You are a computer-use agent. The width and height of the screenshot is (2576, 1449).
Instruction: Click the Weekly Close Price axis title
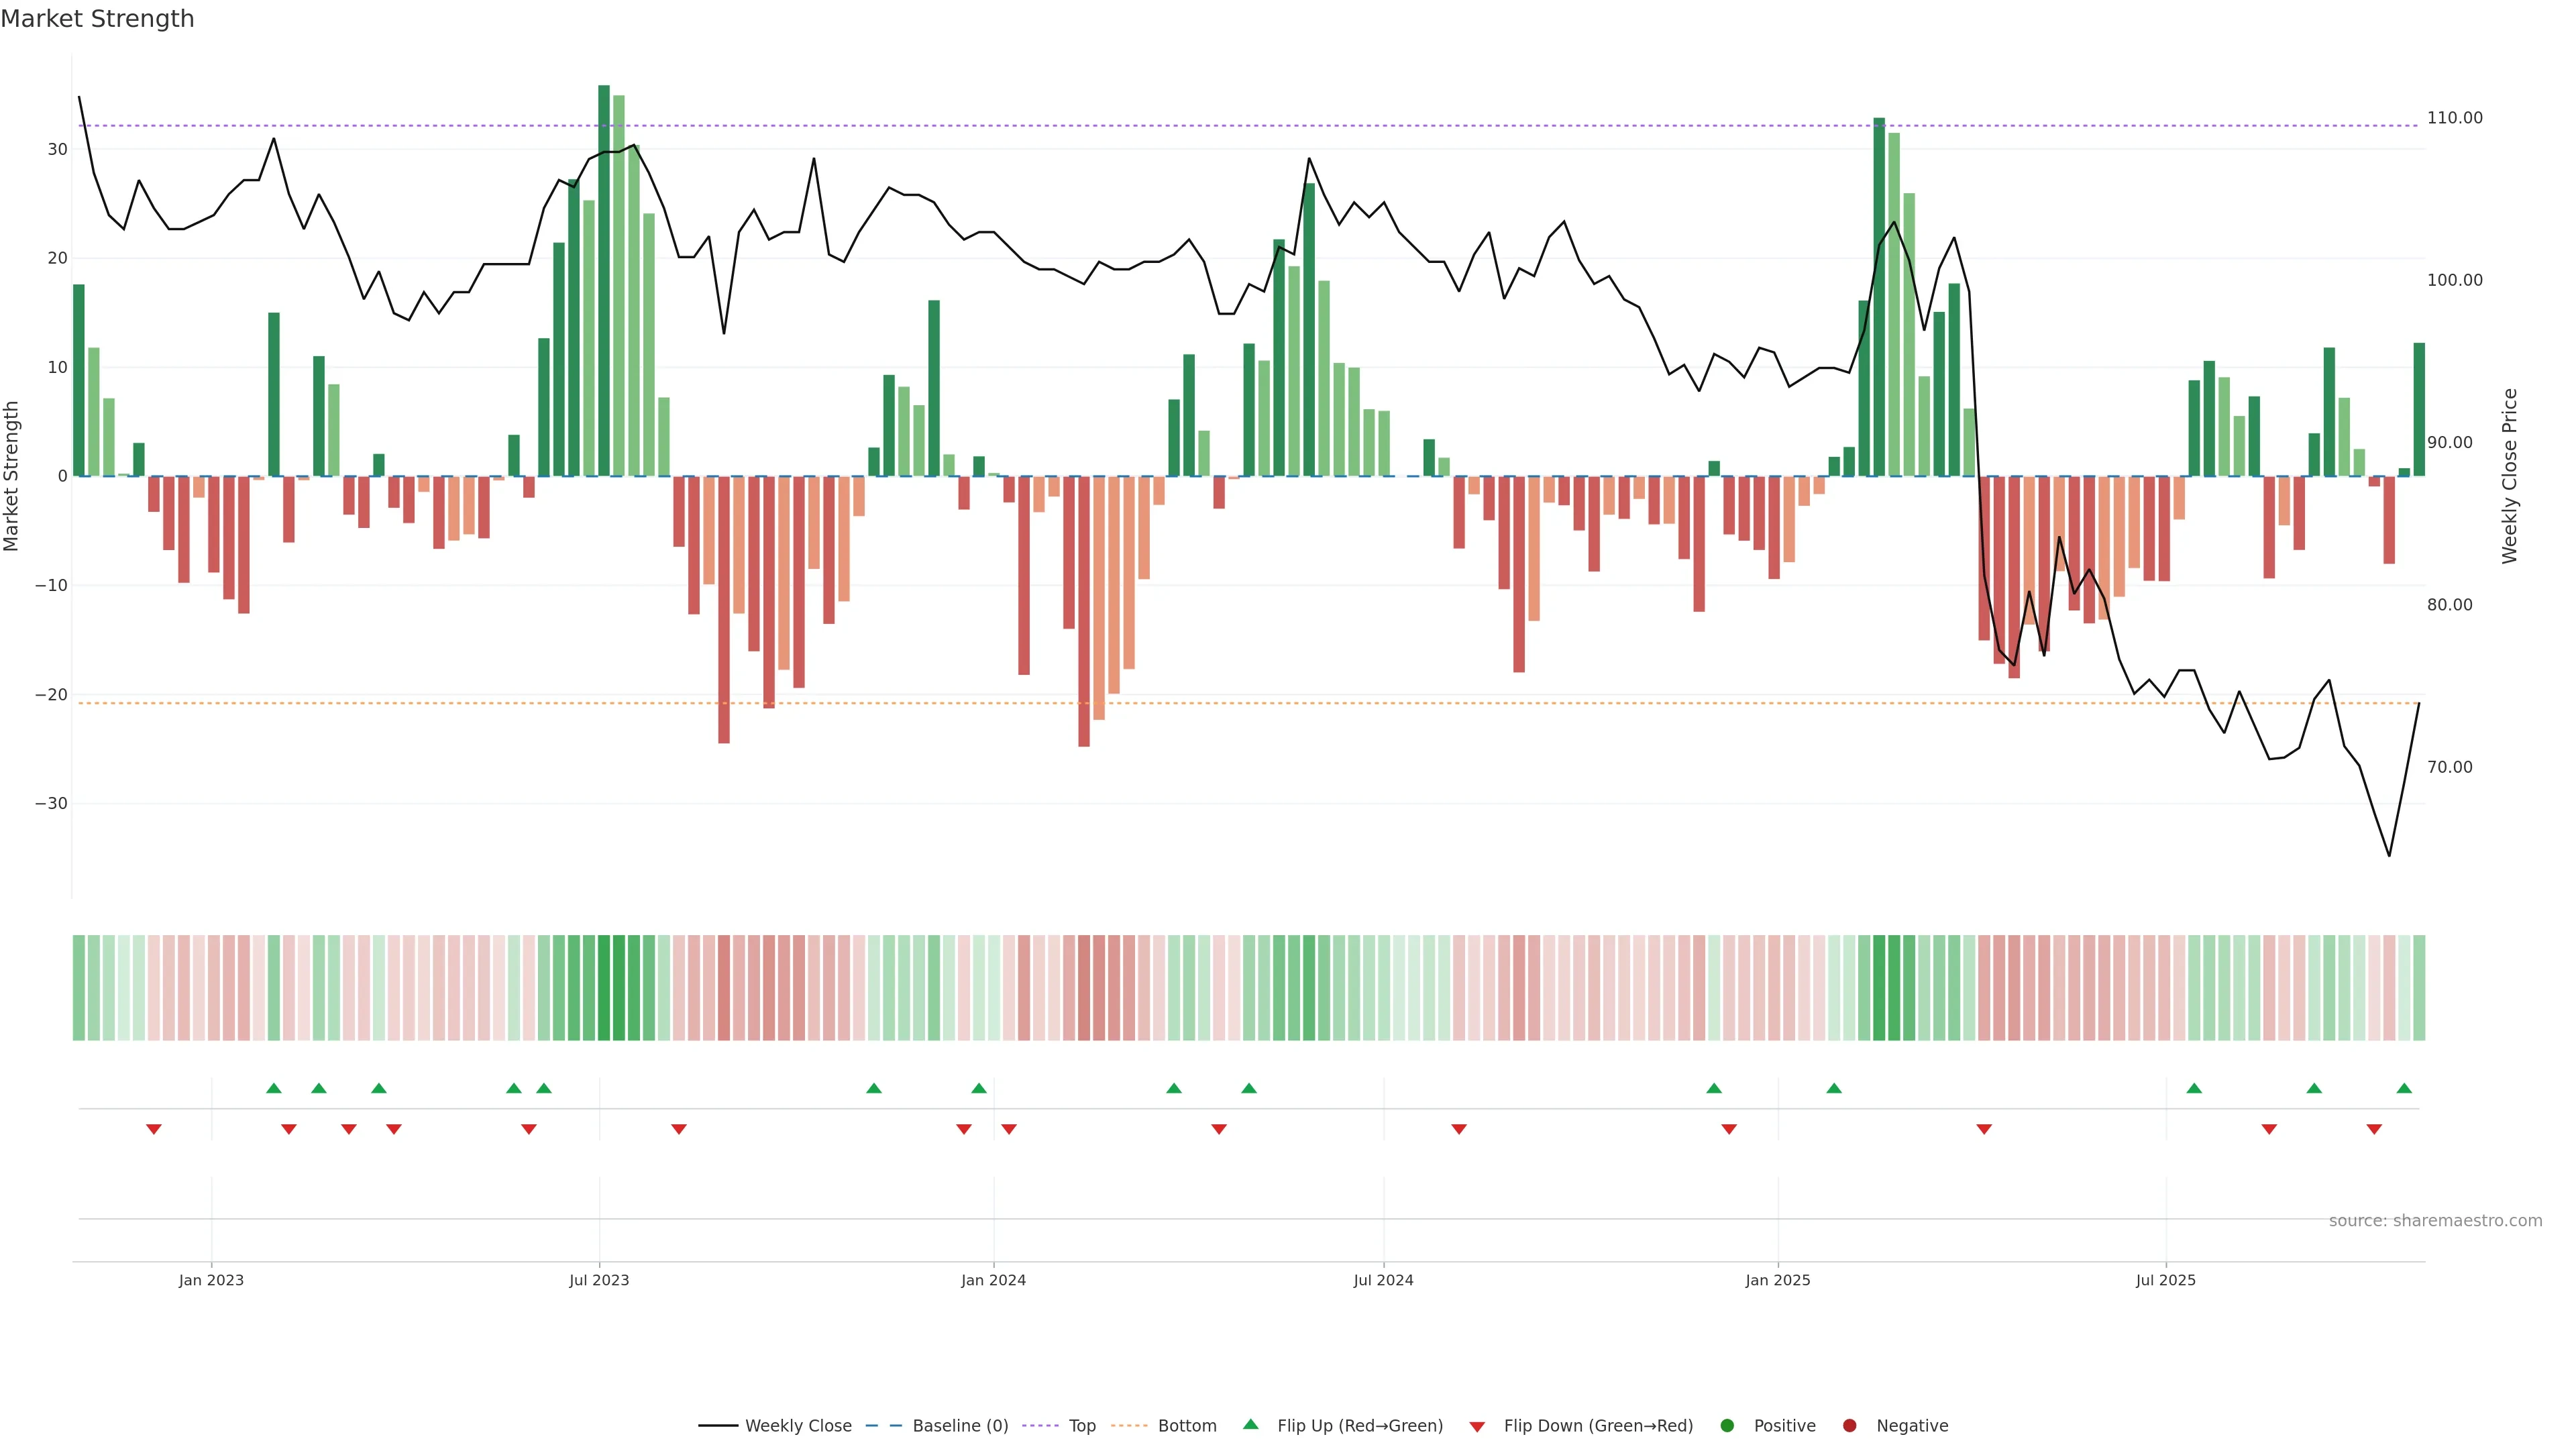coord(2509,476)
